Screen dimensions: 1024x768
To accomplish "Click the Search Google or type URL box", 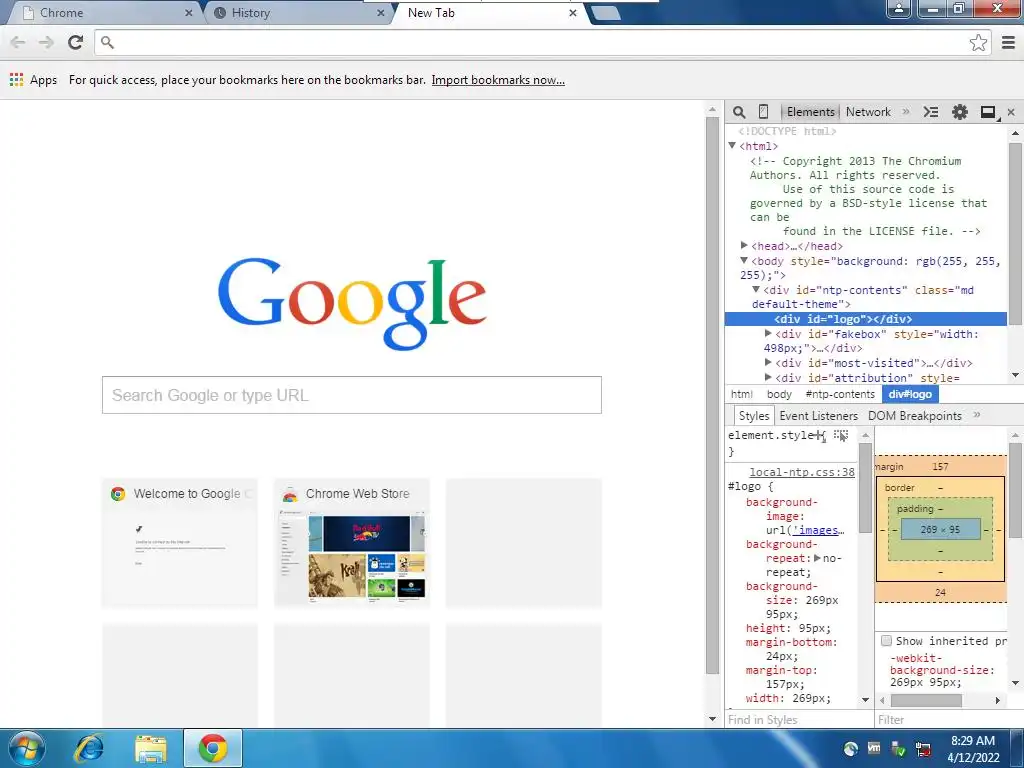I will (x=351, y=395).
